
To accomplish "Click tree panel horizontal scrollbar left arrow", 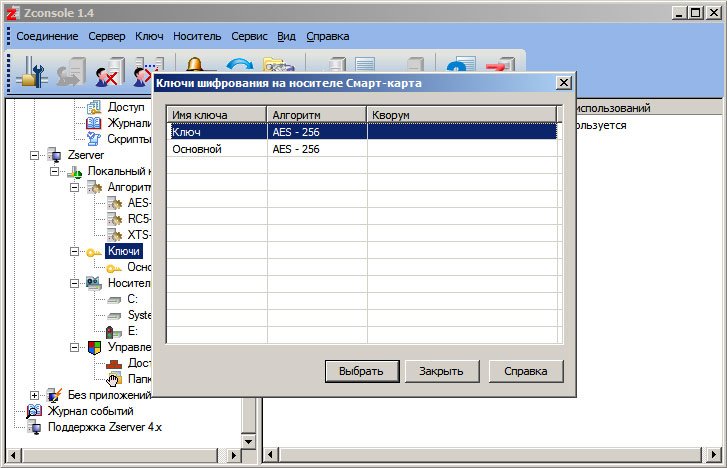I will [13, 455].
